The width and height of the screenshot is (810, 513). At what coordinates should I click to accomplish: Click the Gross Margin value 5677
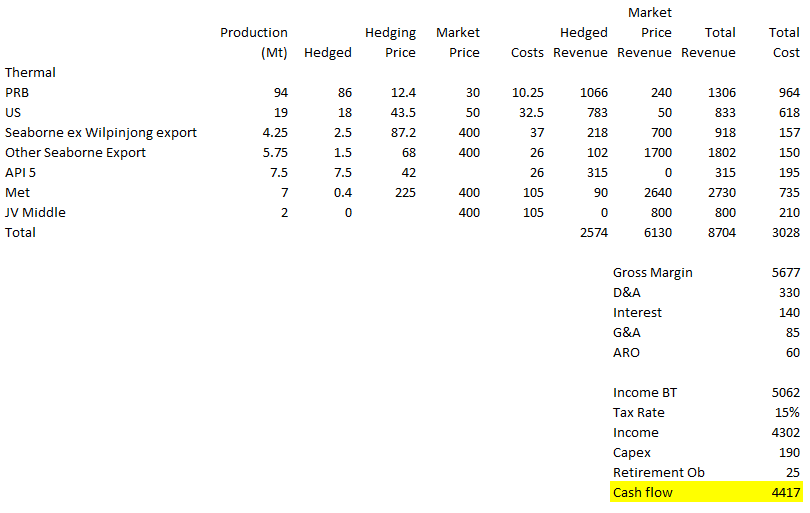pyautogui.click(x=785, y=272)
